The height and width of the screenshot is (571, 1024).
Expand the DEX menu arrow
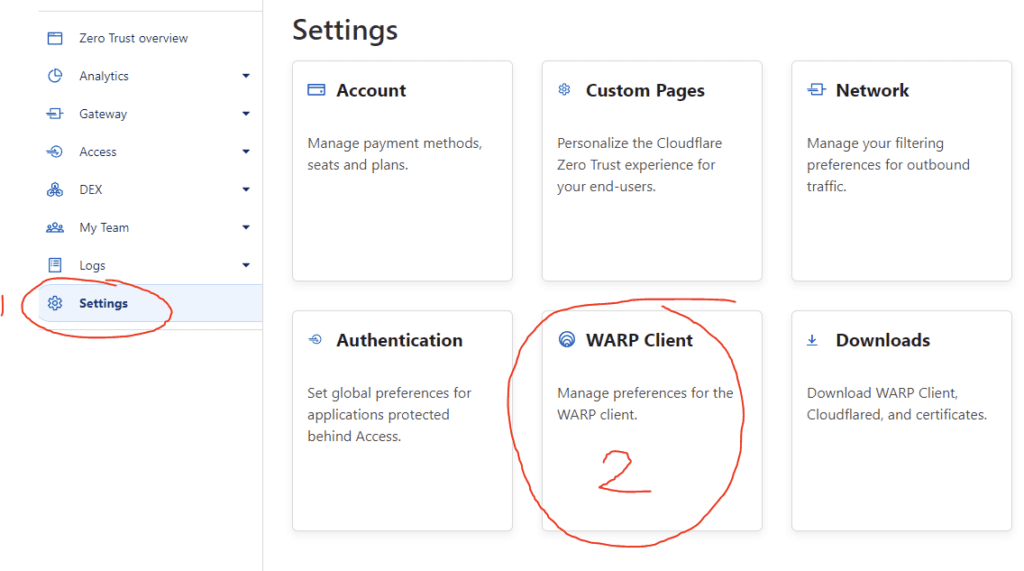[x=246, y=189]
